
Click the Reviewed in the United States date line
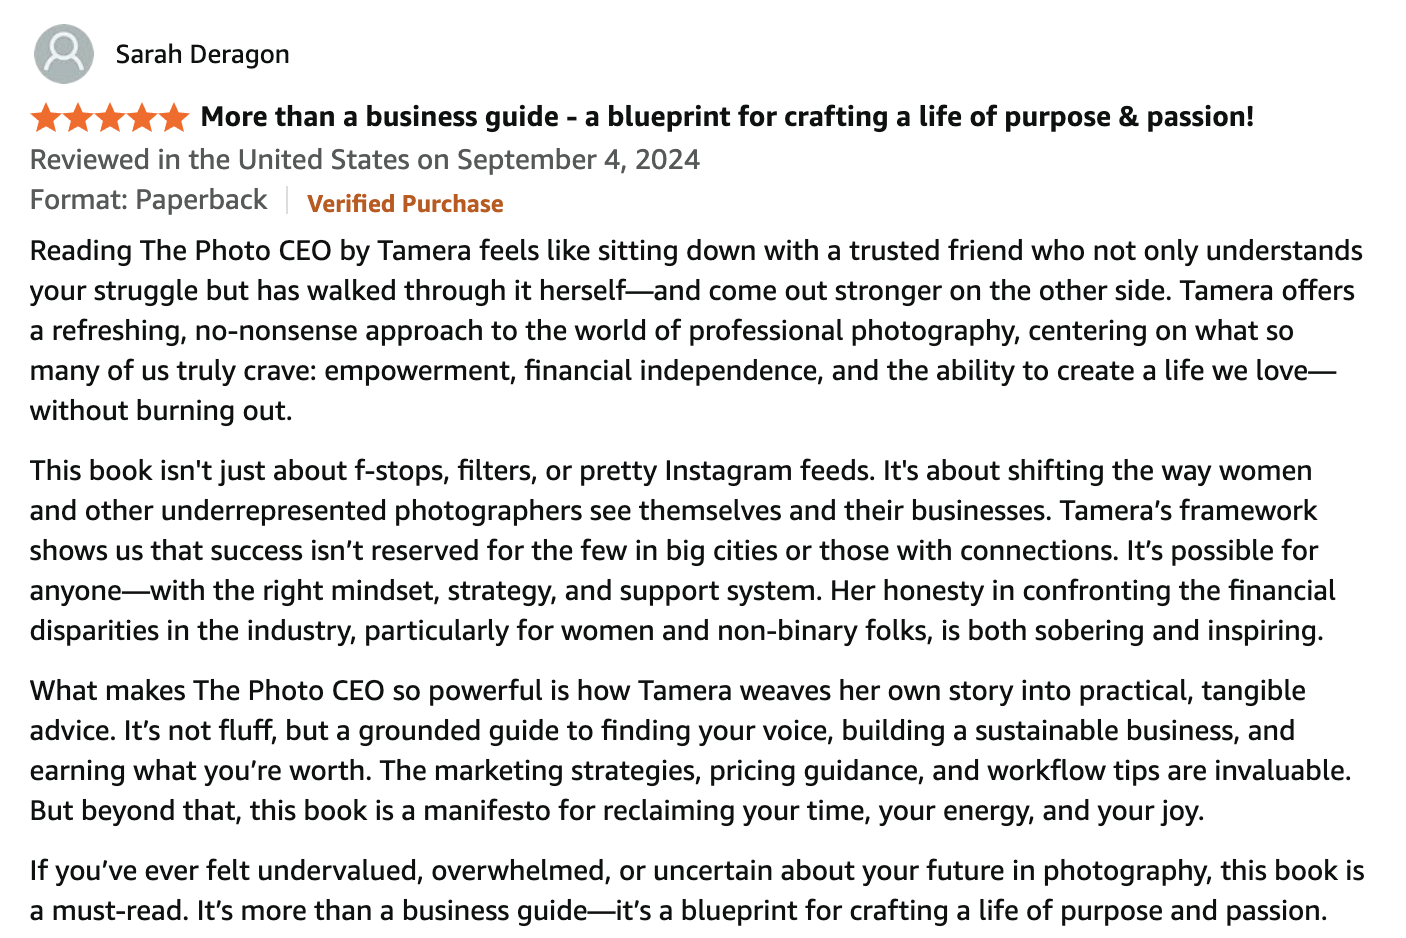click(x=365, y=160)
